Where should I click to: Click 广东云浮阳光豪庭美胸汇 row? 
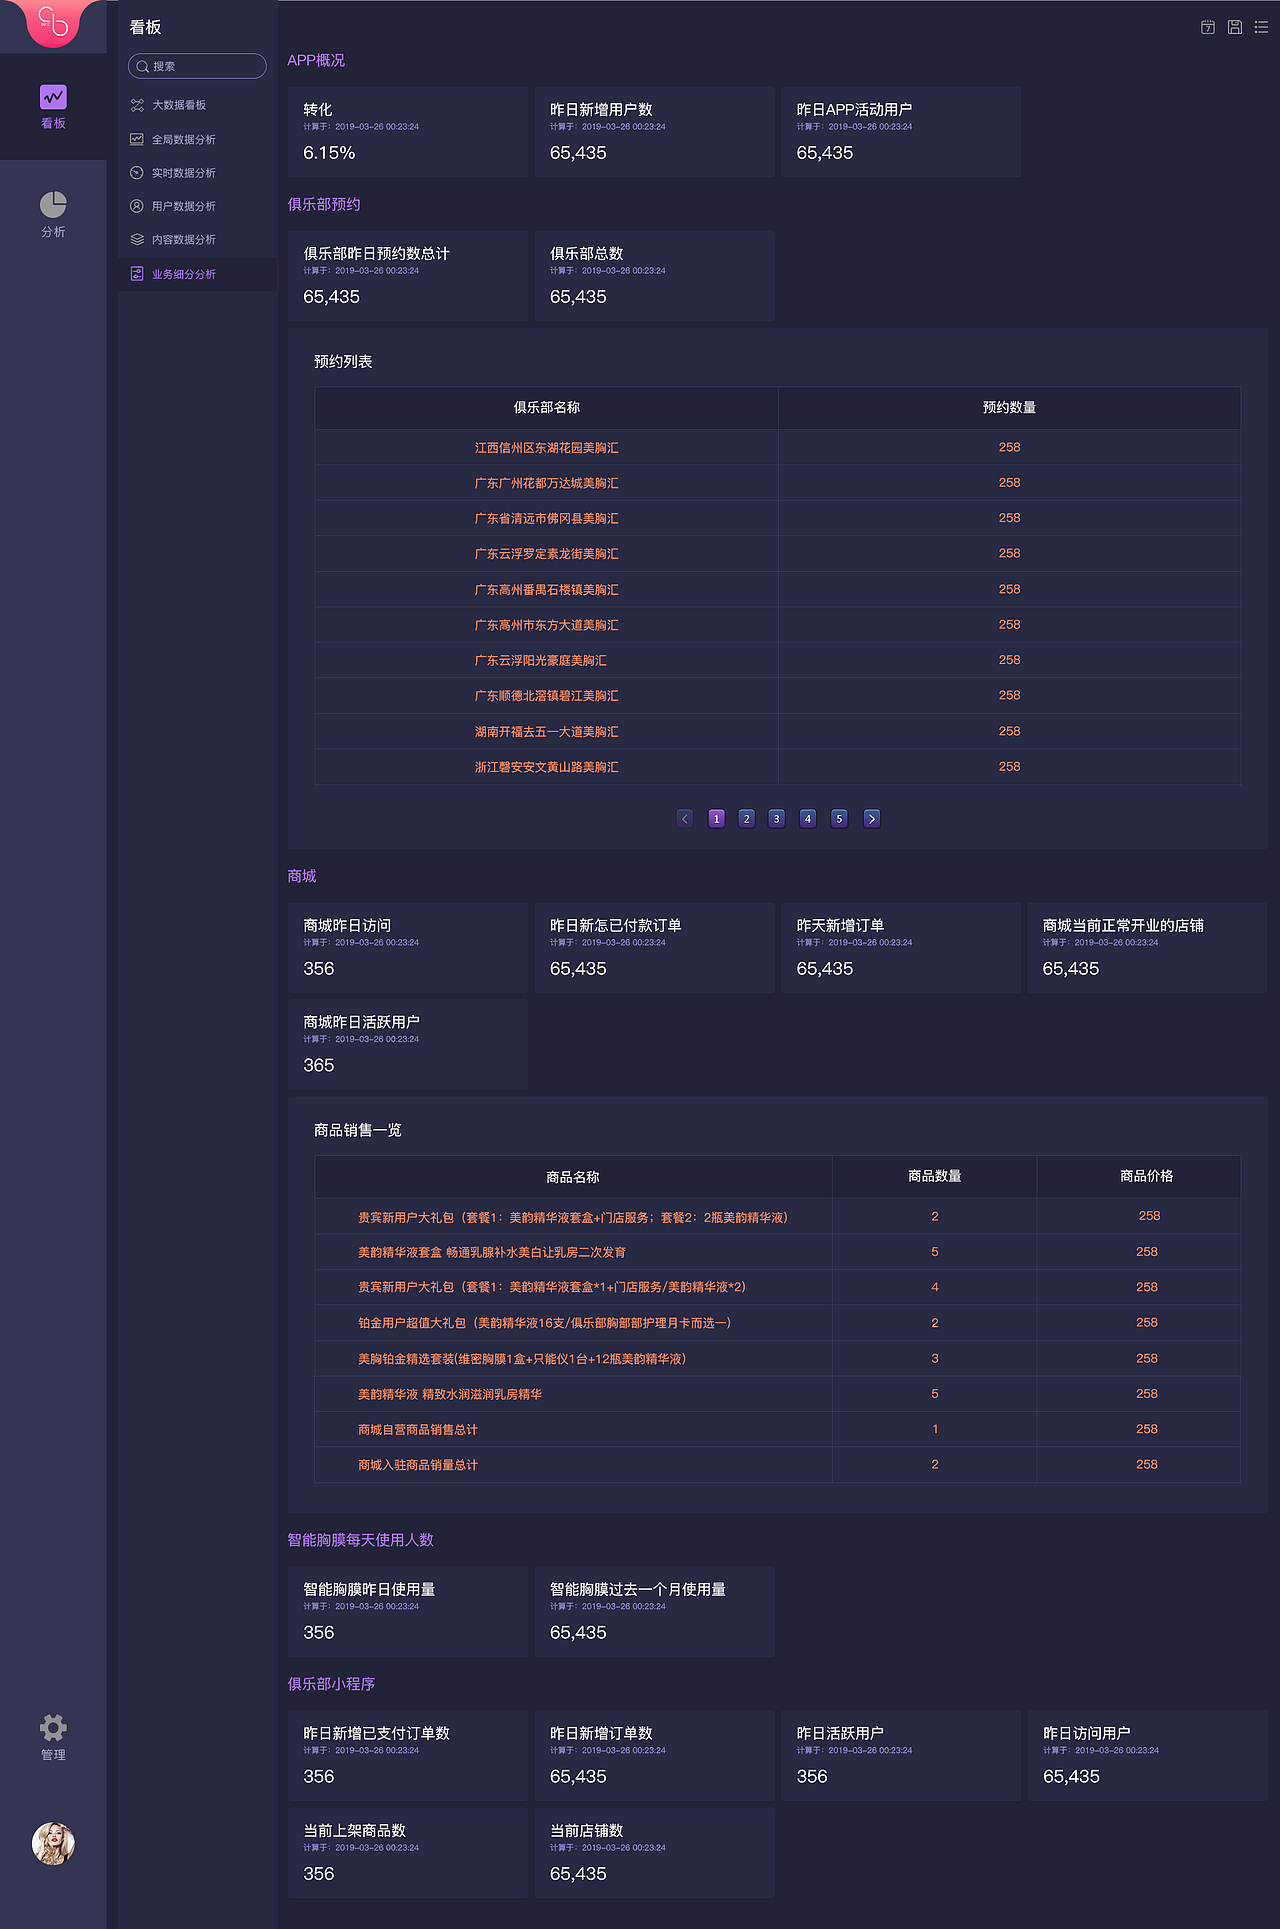click(x=778, y=660)
